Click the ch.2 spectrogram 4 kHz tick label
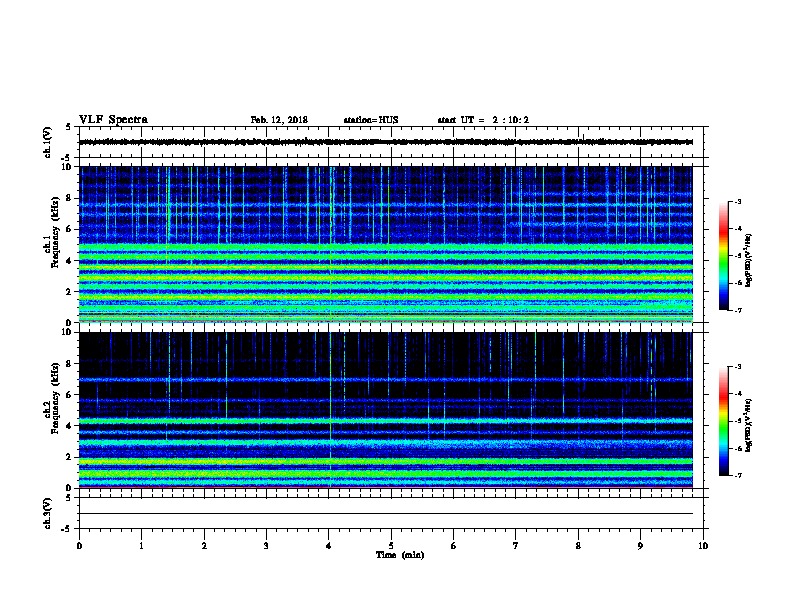 pos(69,426)
